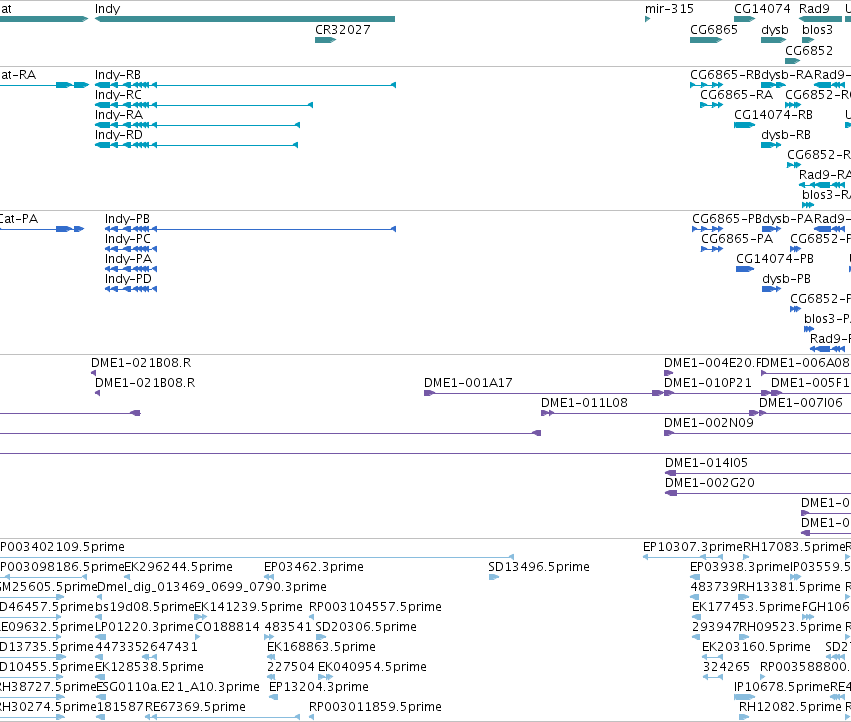The height and width of the screenshot is (722, 851).
Task: Open the EK203160.5prime label
Action: (756, 647)
